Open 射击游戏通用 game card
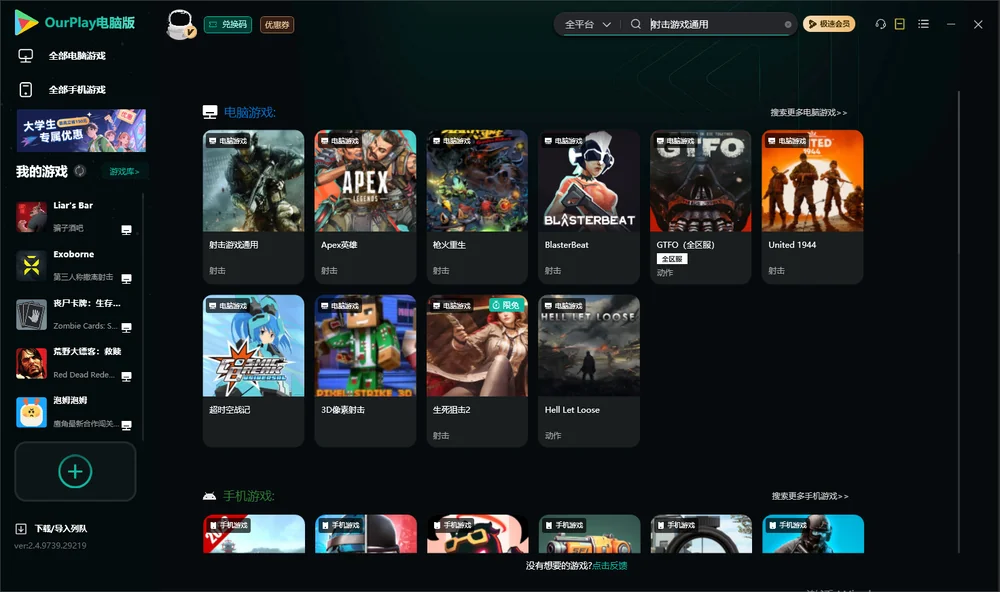Screen dimensions: 1000x592 (x=253, y=207)
